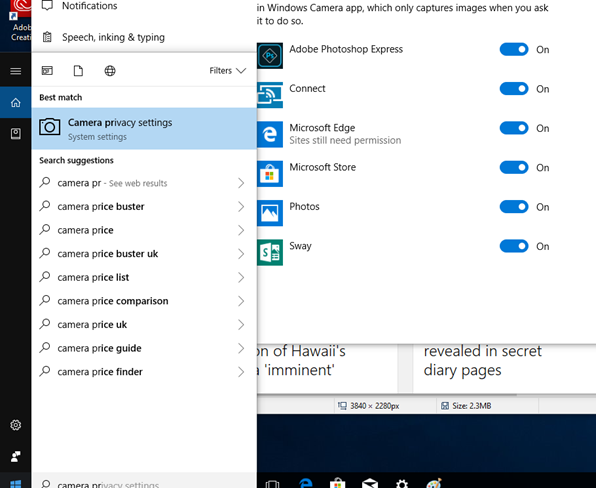
Task: Open arrow next to 'camera price finder'
Action: [x=241, y=372]
